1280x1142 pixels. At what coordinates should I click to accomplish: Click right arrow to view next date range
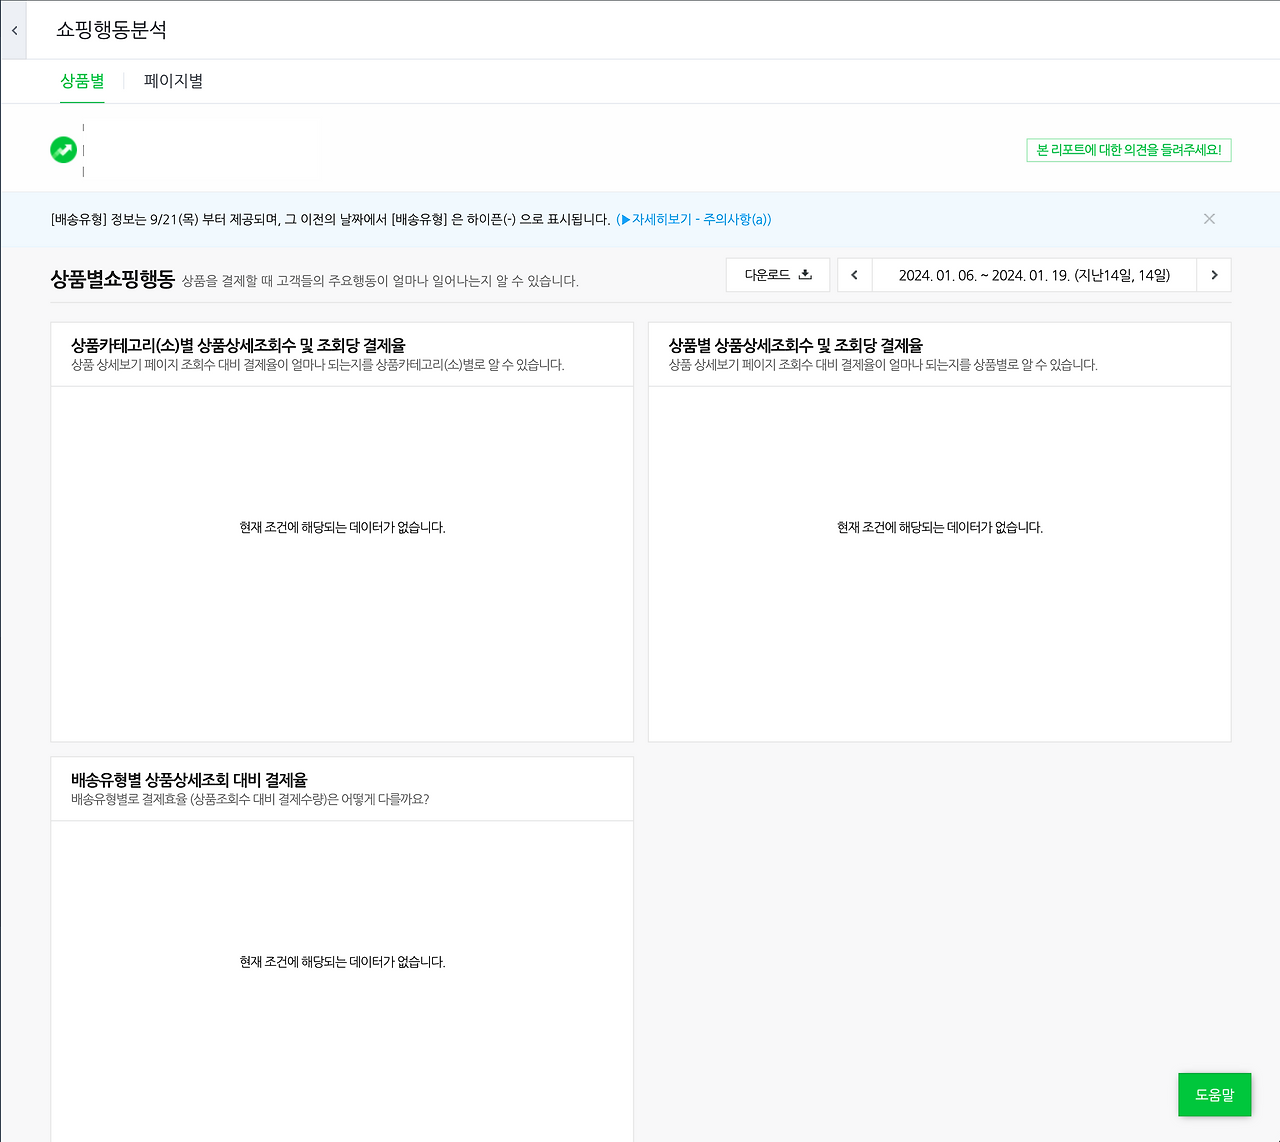[x=1214, y=274]
